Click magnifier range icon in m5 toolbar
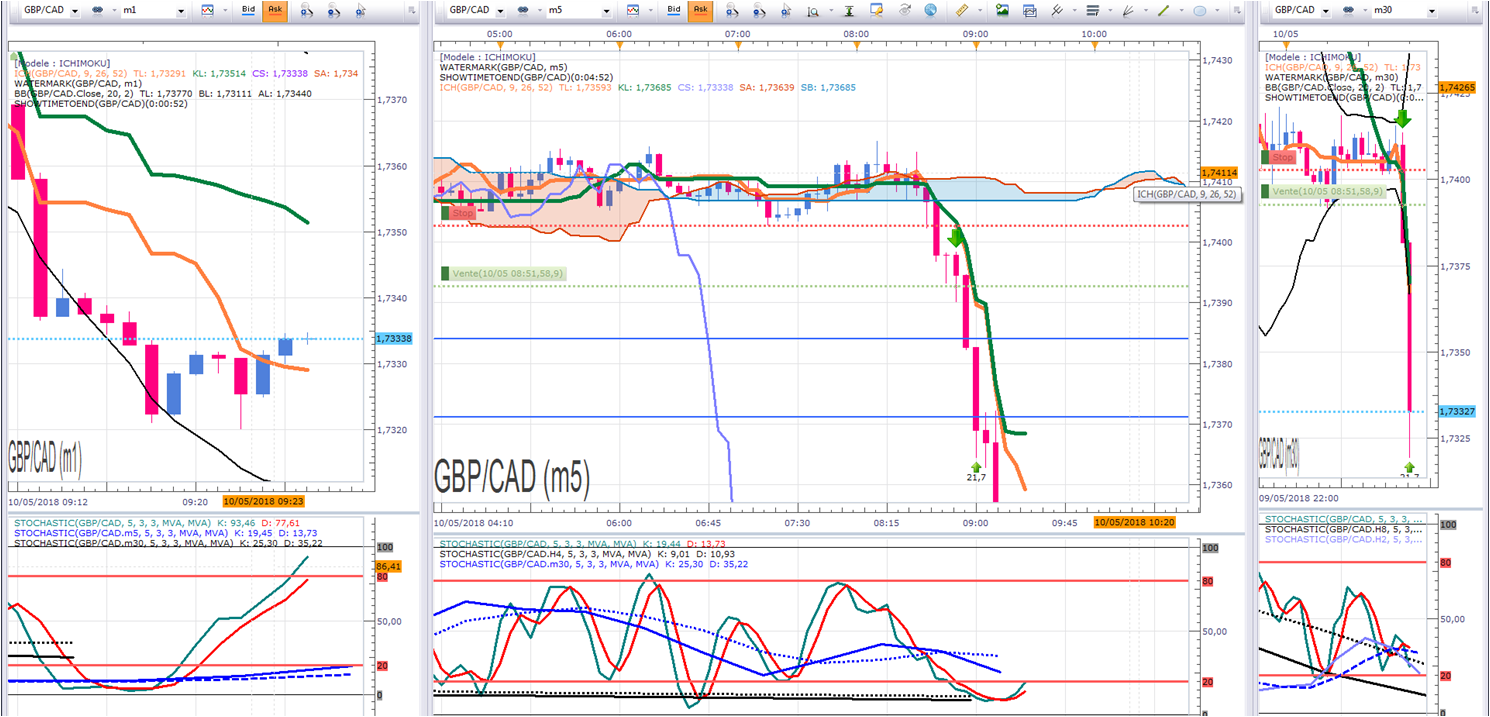This screenshot has height=717, width=1490. point(815,11)
